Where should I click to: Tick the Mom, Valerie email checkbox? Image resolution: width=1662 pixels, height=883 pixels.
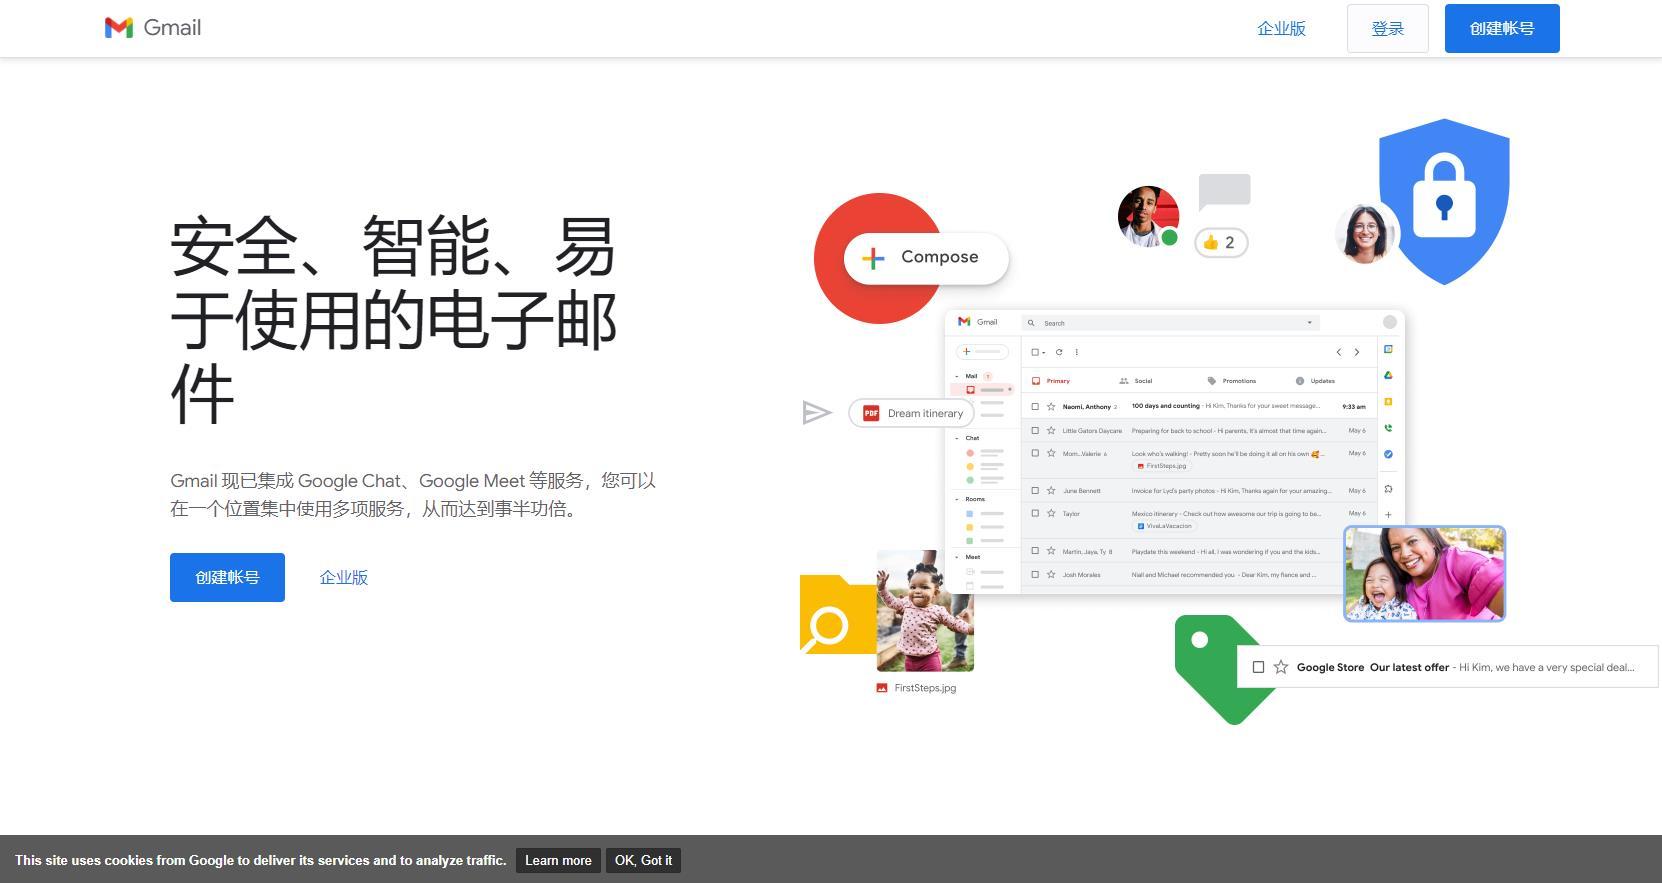1035,453
